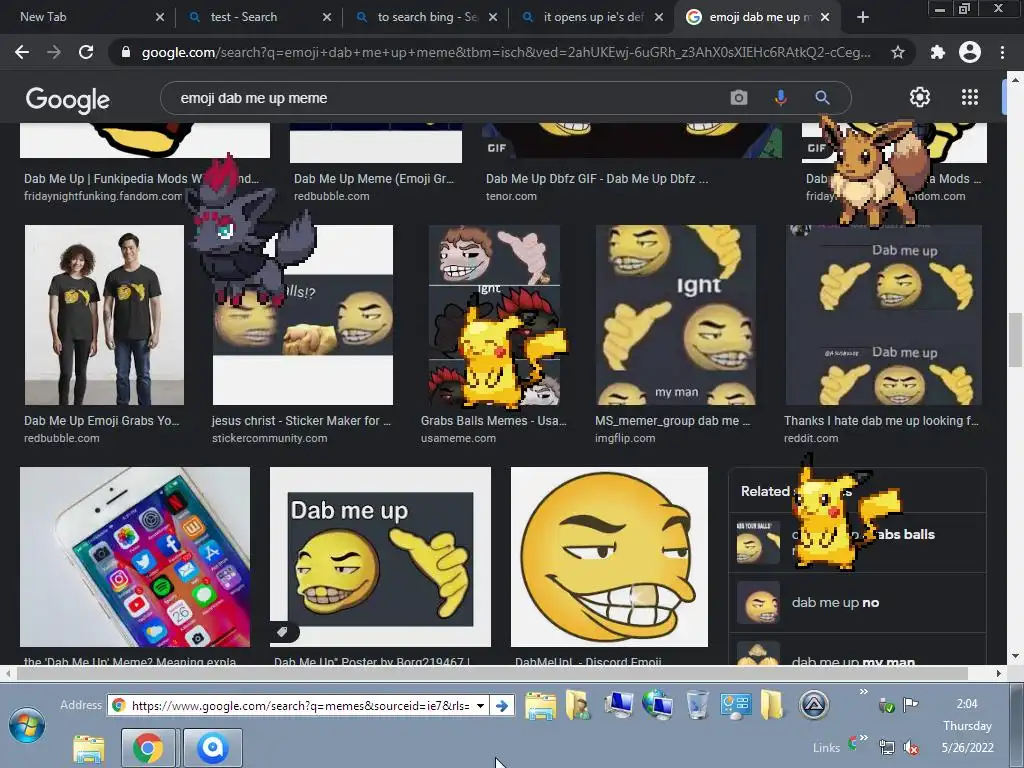Viewport: 1024px width, 768px height.
Task: Switch to the it opens up ie's tab
Action: (x=593, y=17)
